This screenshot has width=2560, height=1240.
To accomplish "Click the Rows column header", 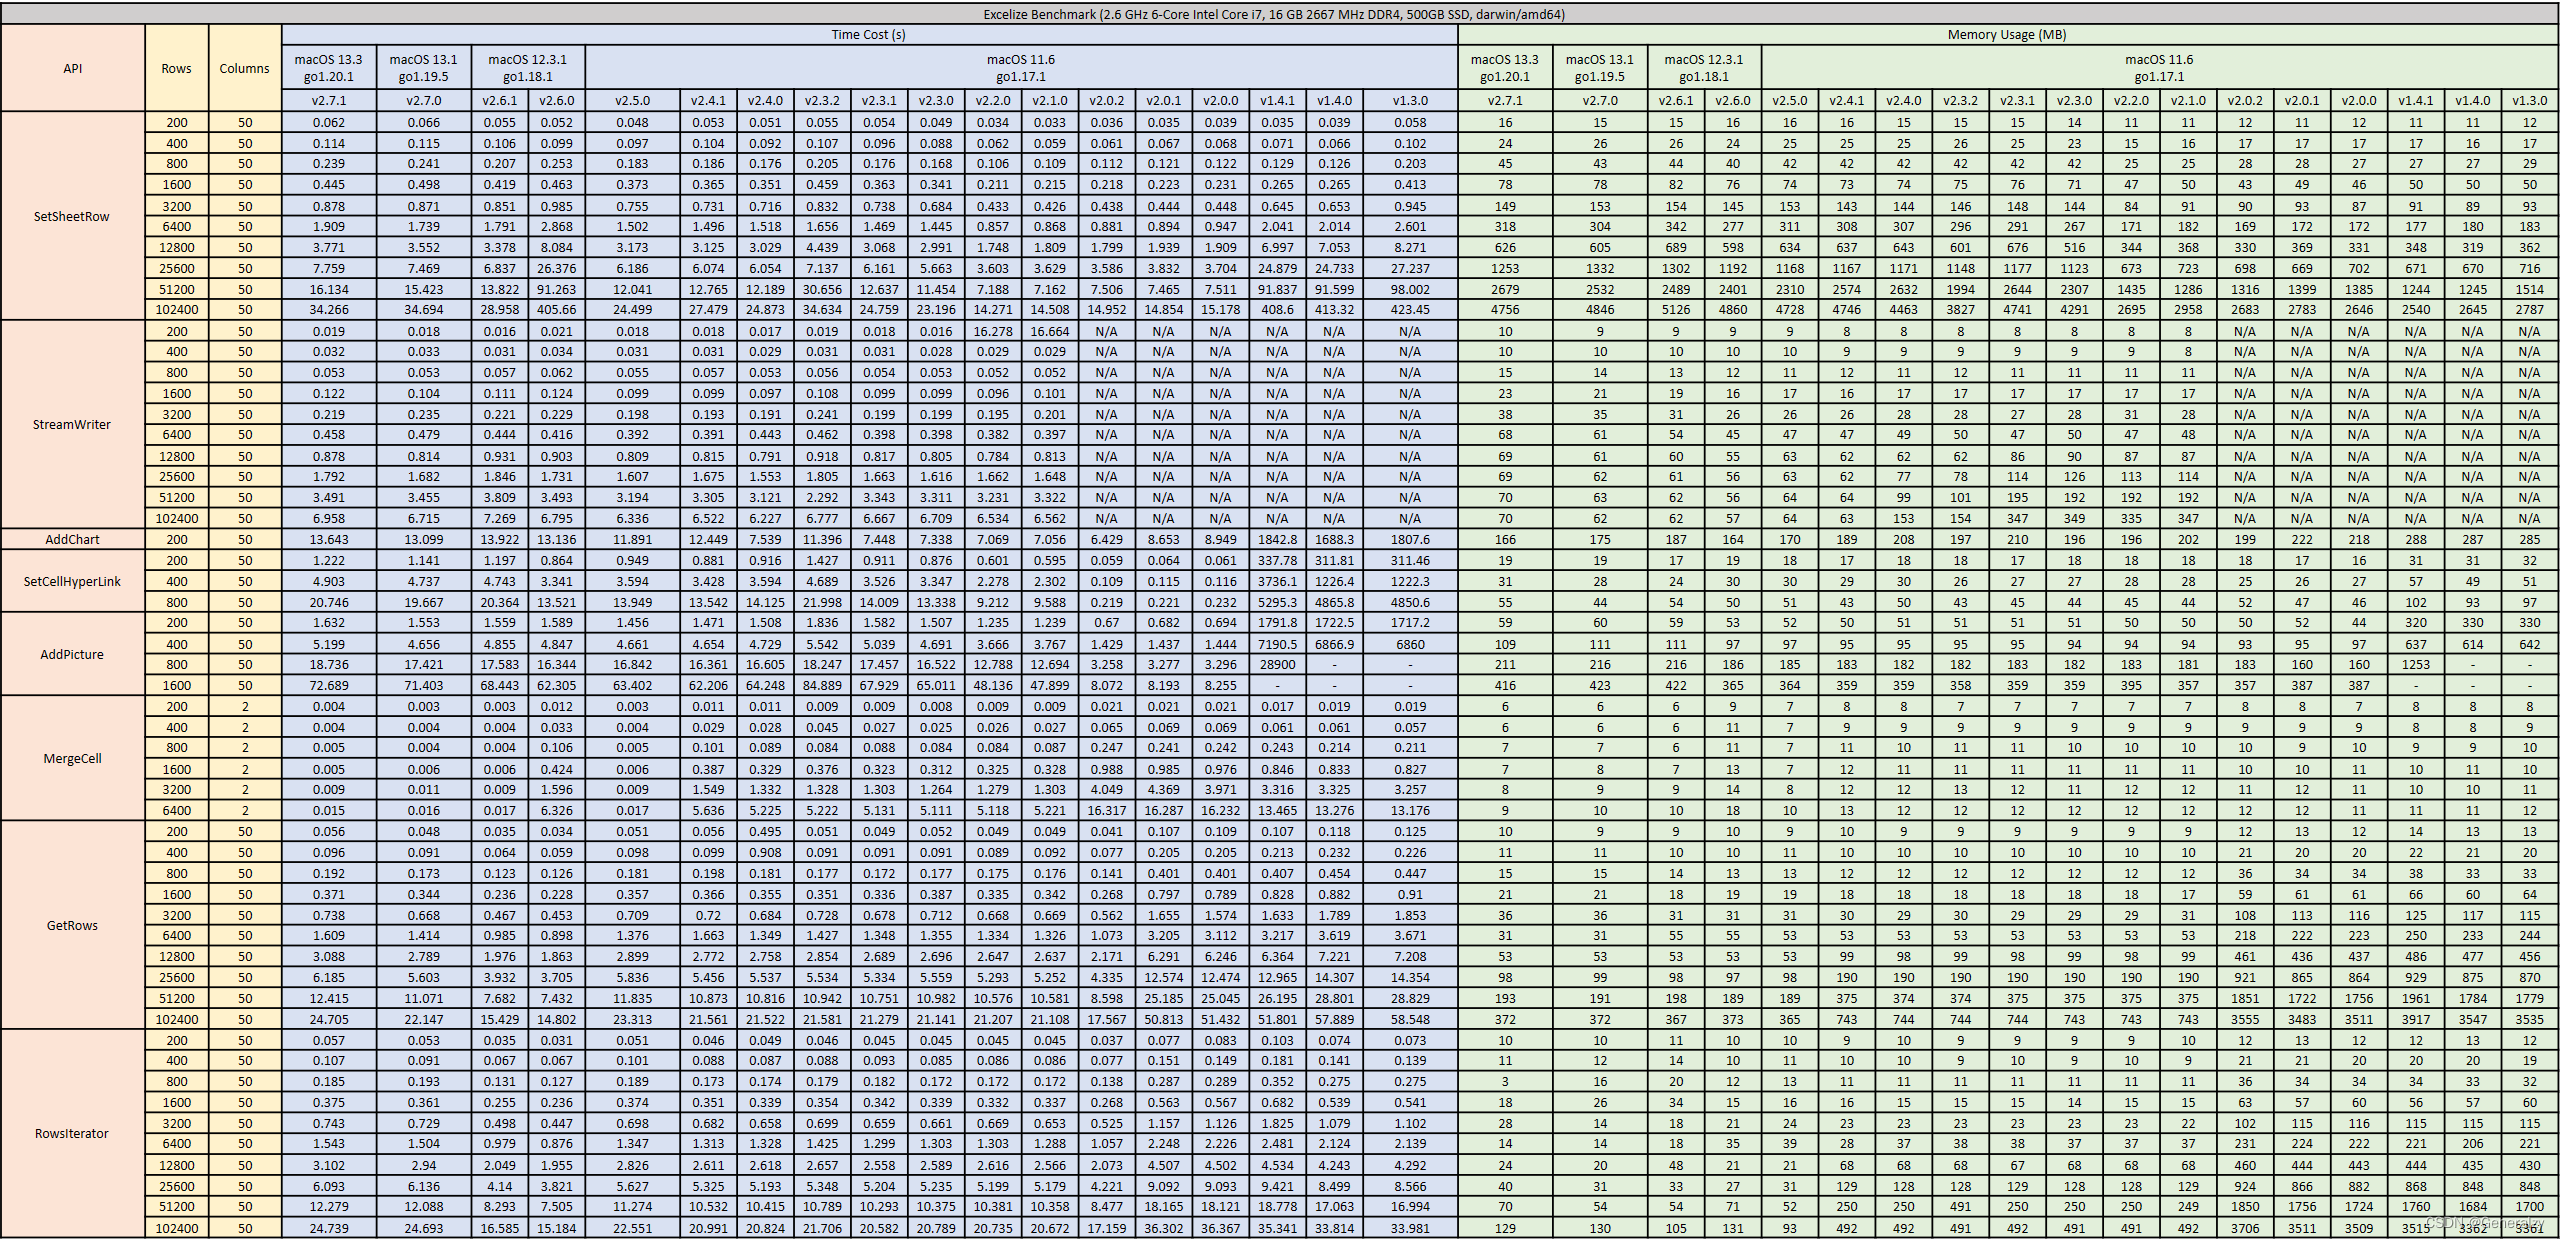I will coord(176,69).
